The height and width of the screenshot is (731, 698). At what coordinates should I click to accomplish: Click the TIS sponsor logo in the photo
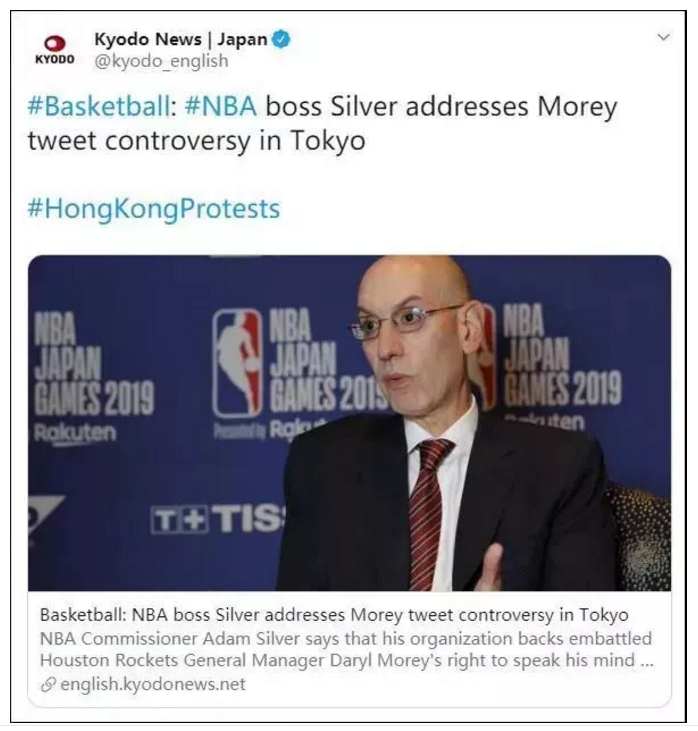coord(217,520)
